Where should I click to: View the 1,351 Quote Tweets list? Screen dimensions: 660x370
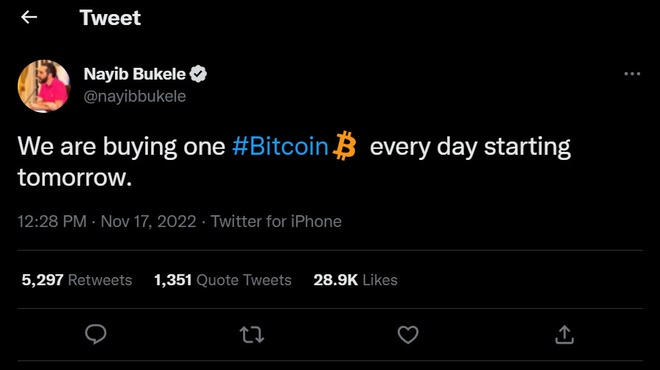[223, 280]
